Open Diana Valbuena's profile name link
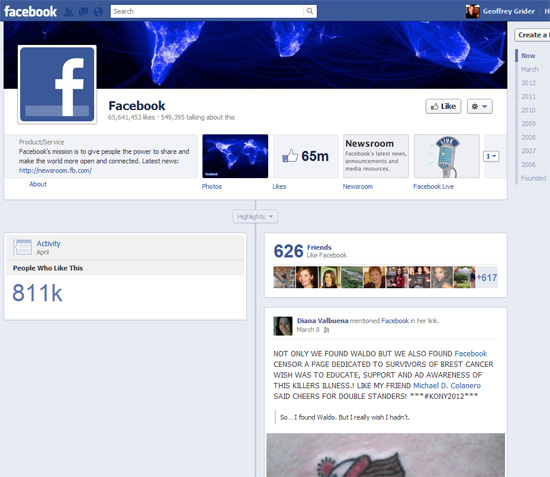The width and height of the screenshot is (550, 477). [323, 321]
